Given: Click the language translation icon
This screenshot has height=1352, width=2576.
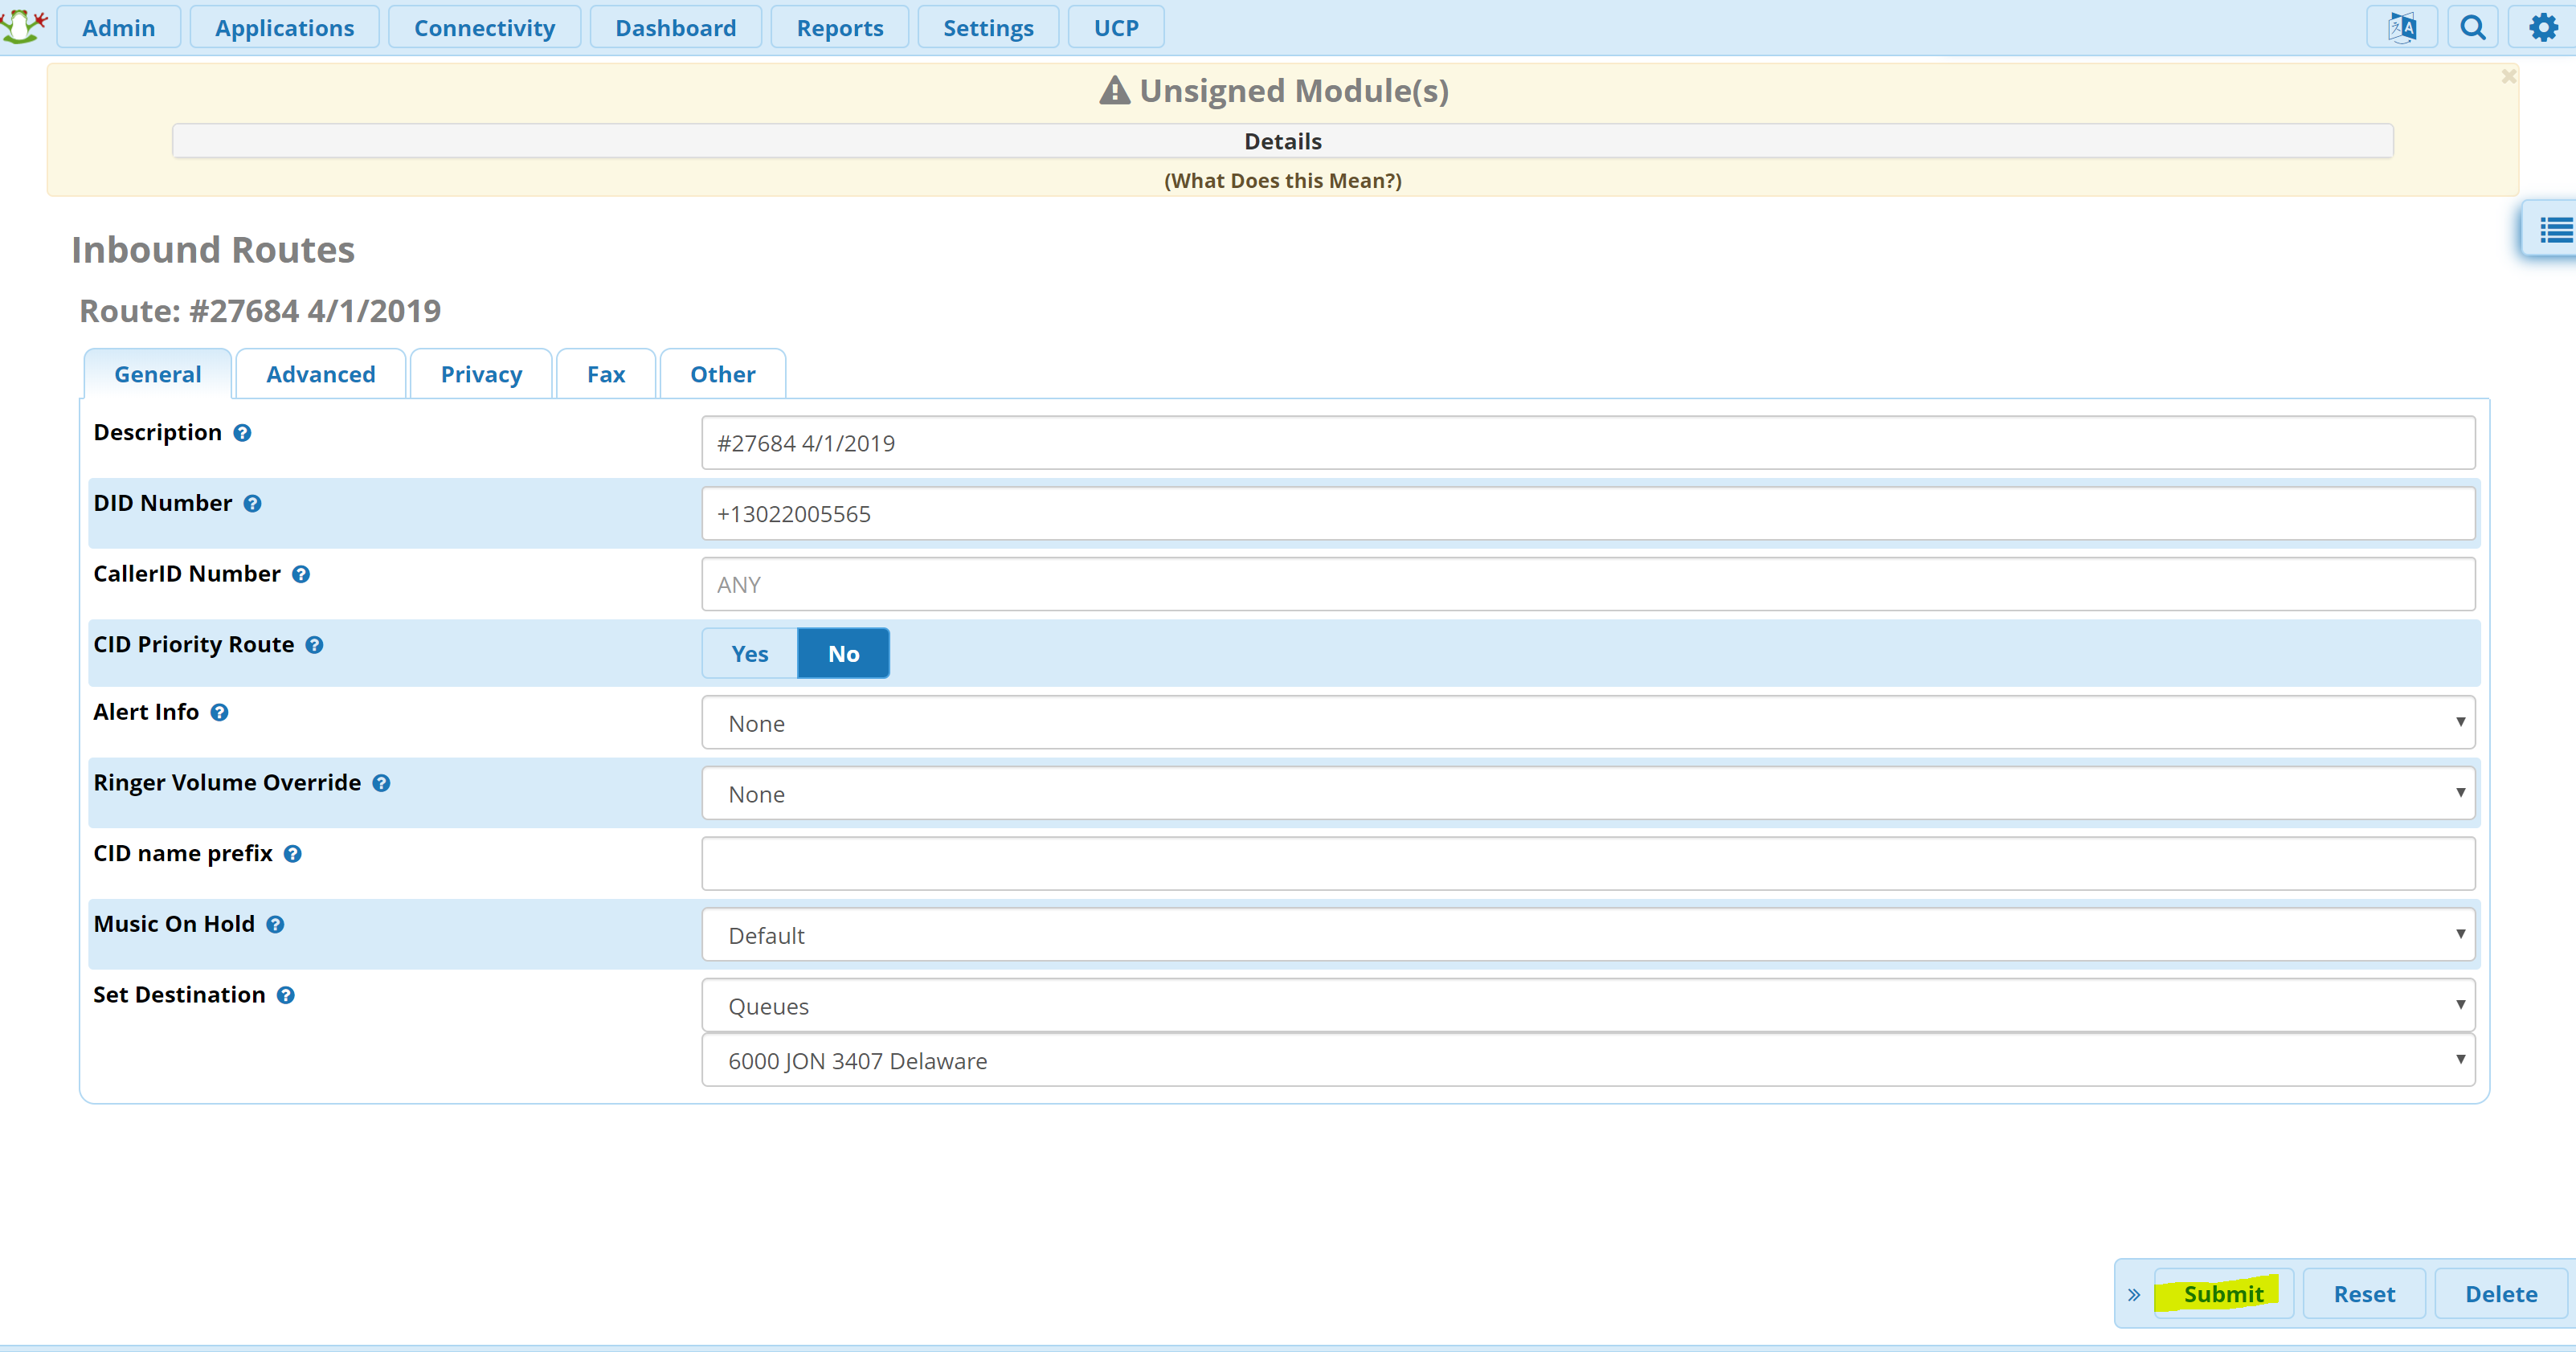Looking at the screenshot, I should [x=2401, y=27].
